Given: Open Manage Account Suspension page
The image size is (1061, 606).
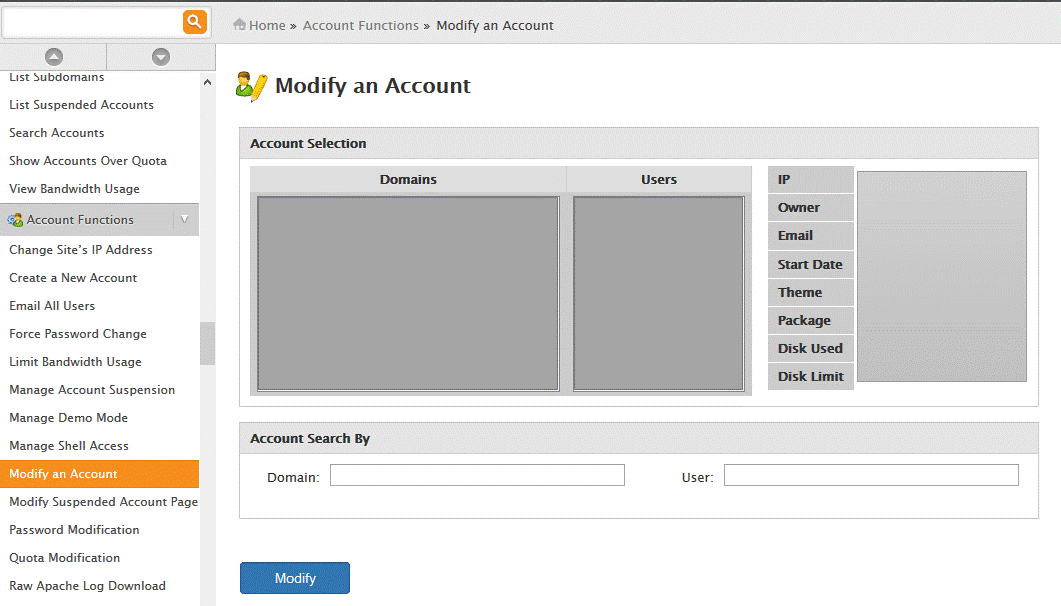Looking at the screenshot, I should coord(92,390).
